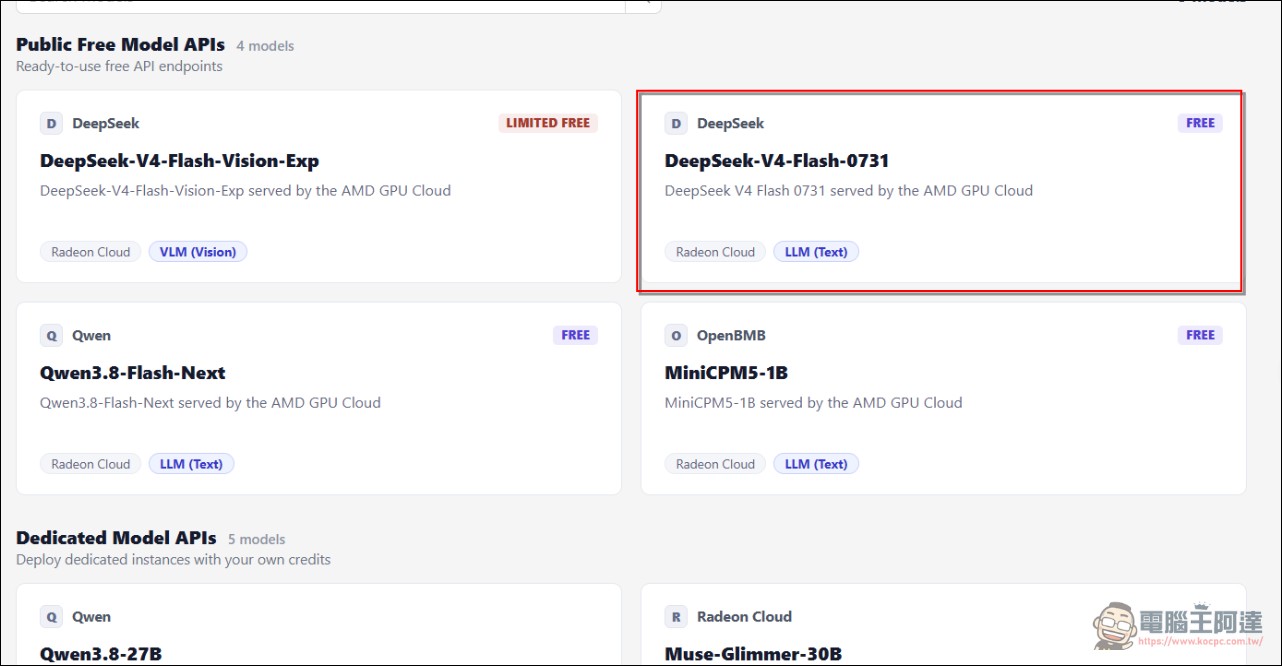The image size is (1282, 666).
Task: Click the Dedicated Model APIs heading
Action: tap(116, 538)
